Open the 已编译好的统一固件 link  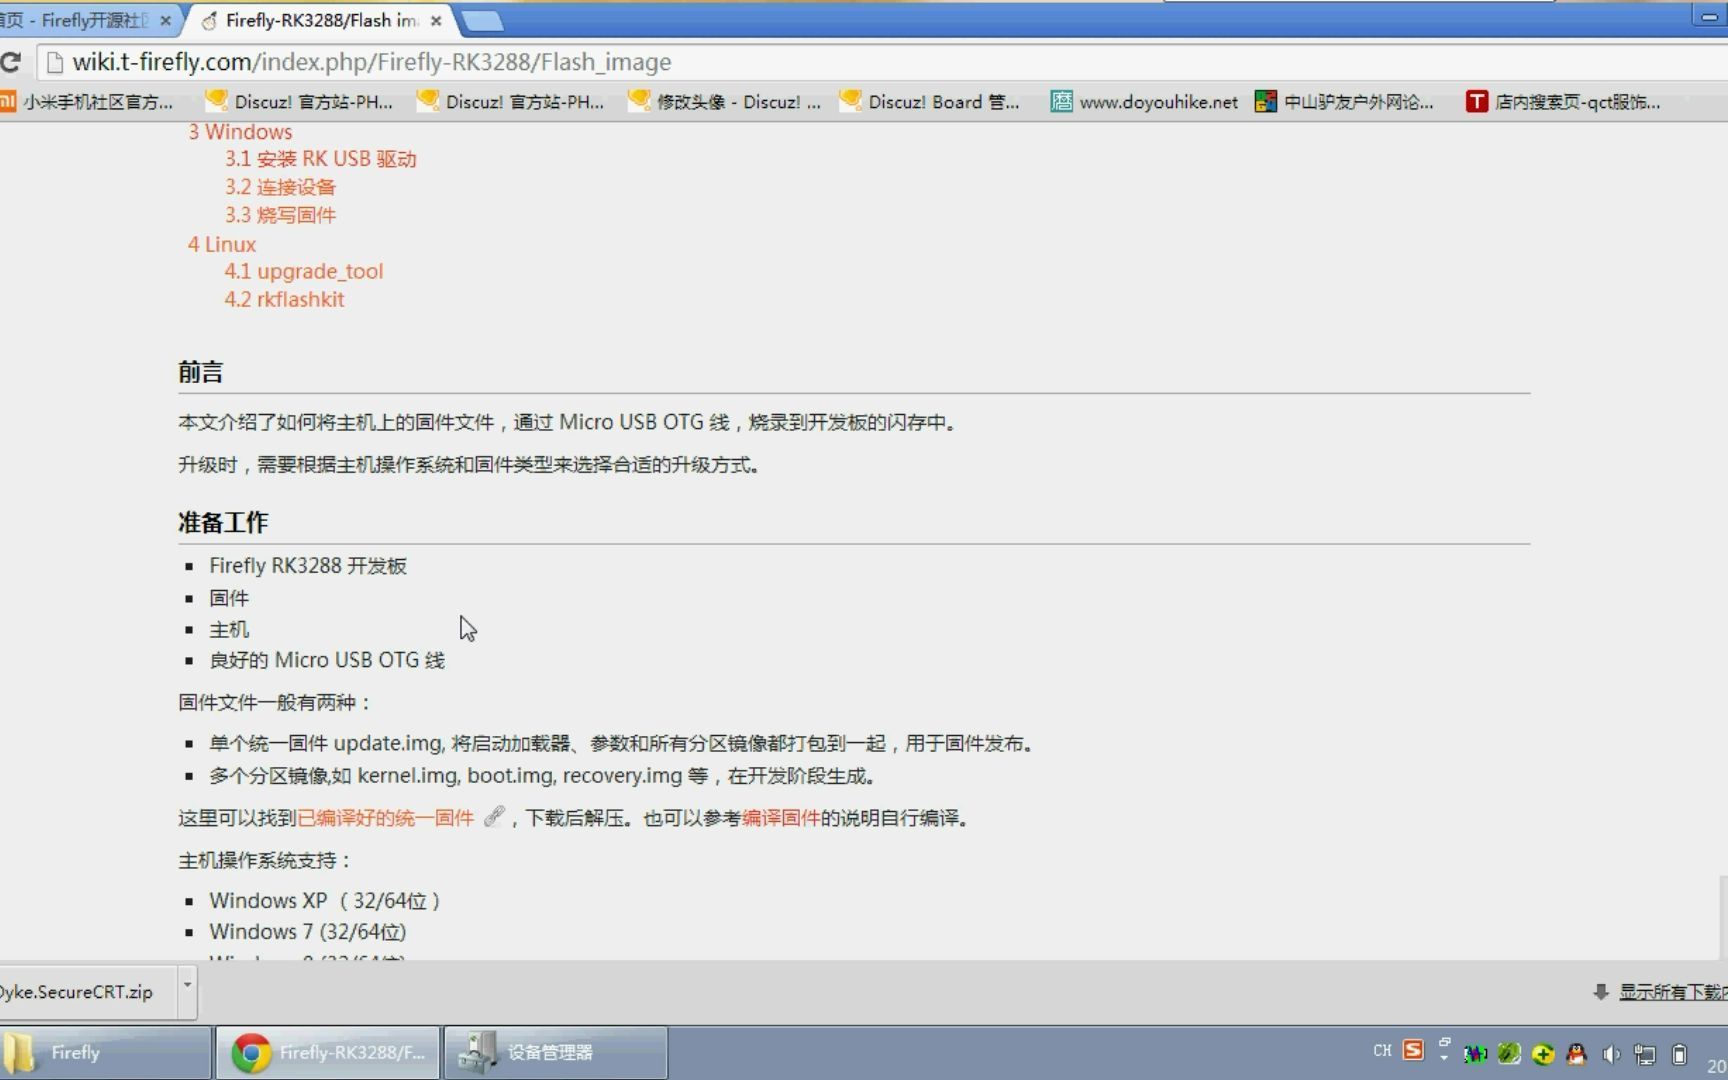(x=385, y=818)
